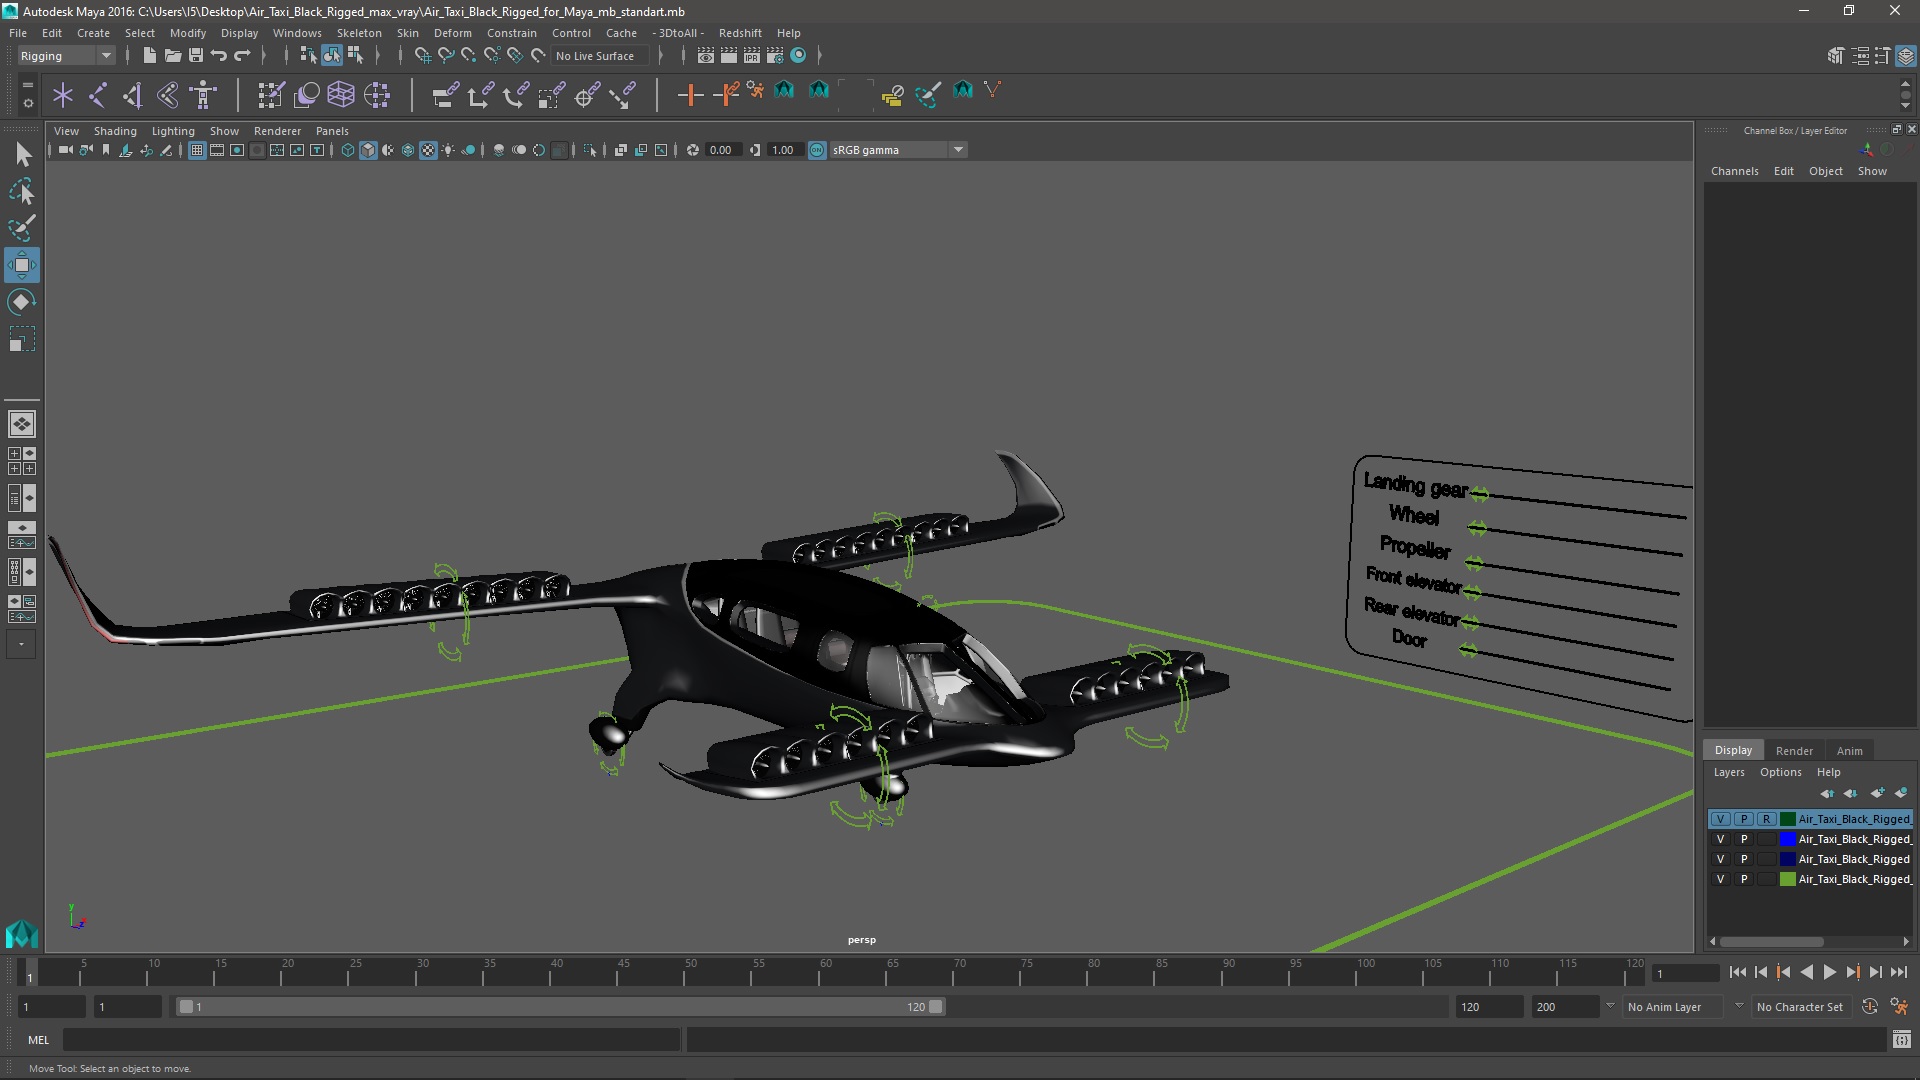Switch to the Render layer tab
This screenshot has width=1920, height=1080.
coord(1793,750)
